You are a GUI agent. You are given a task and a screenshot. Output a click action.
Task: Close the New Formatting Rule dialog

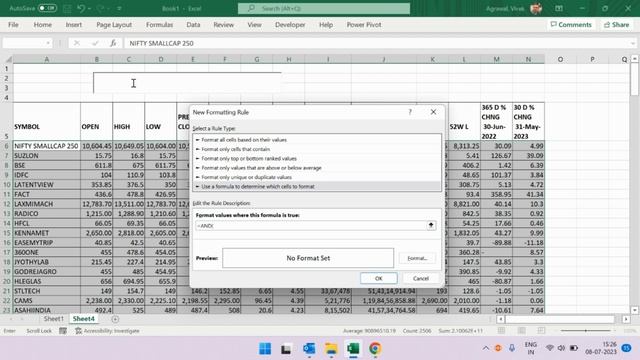433,112
